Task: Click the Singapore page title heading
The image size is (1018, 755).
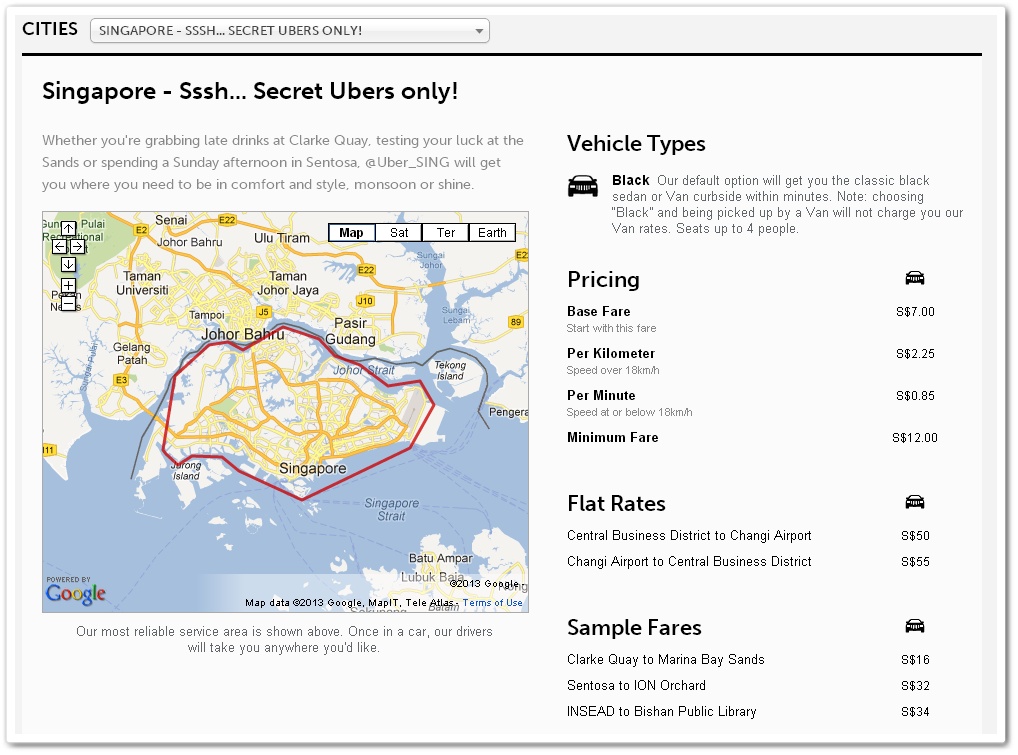Action: (250, 91)
